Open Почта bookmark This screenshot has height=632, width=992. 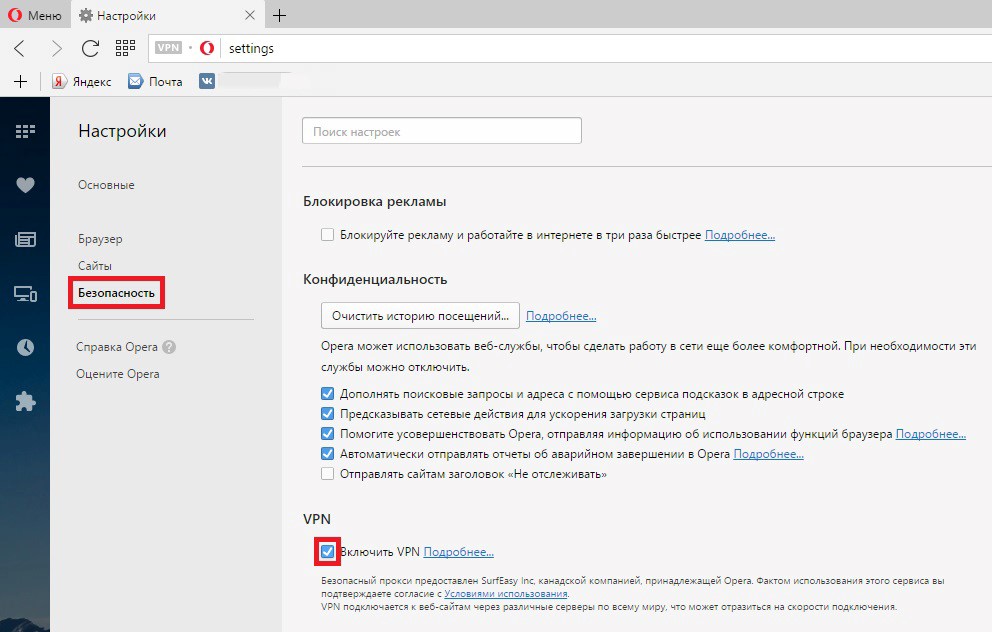pyautogui.click(x=155, y=81)
